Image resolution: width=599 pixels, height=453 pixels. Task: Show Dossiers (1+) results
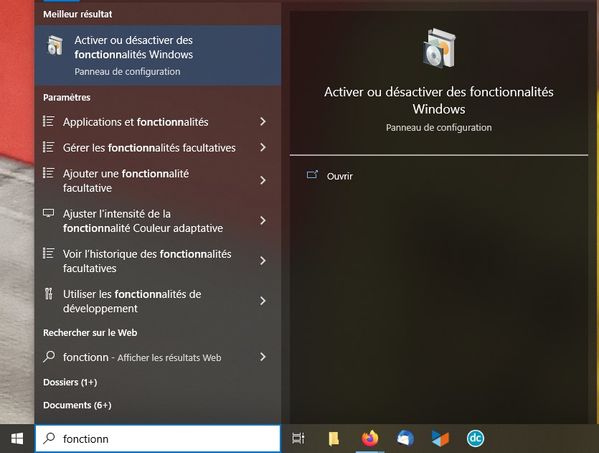[x=70, y=382]
